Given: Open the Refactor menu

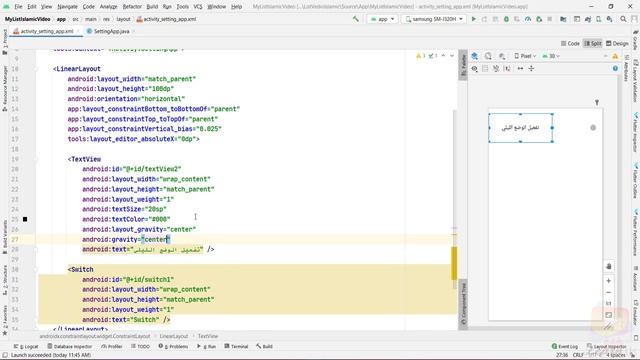Looking at the screenshot, I should (132, 7).
